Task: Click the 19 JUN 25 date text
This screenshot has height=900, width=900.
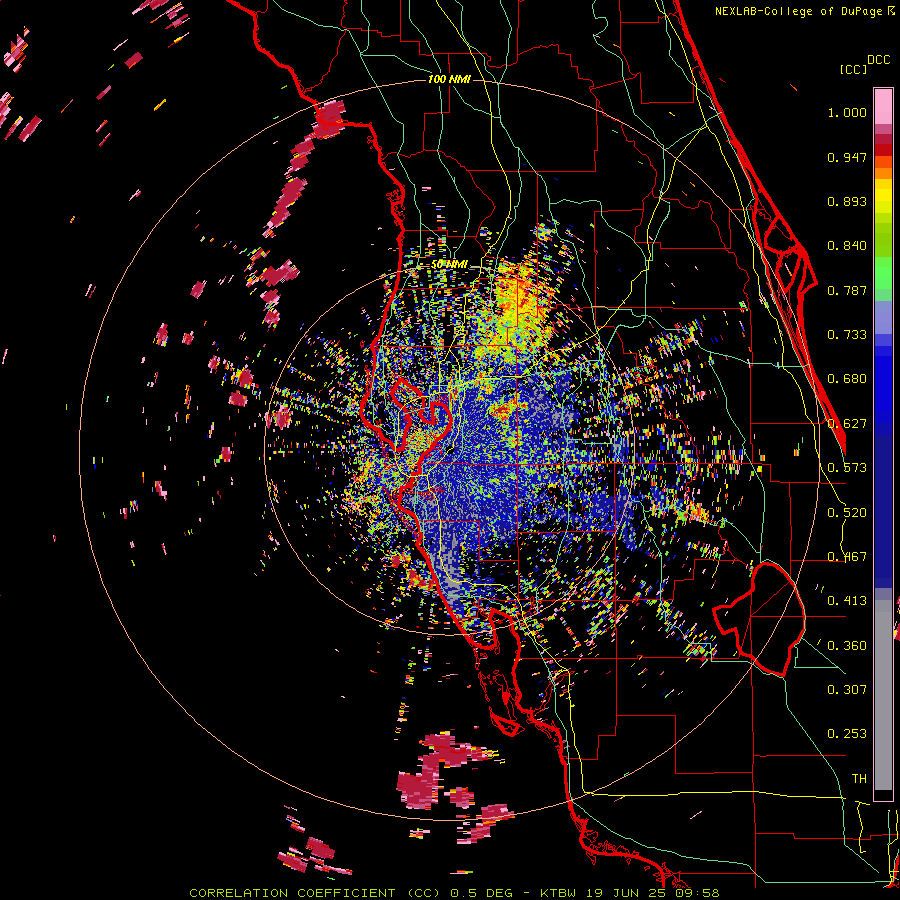Action: [x=626, y=893]
